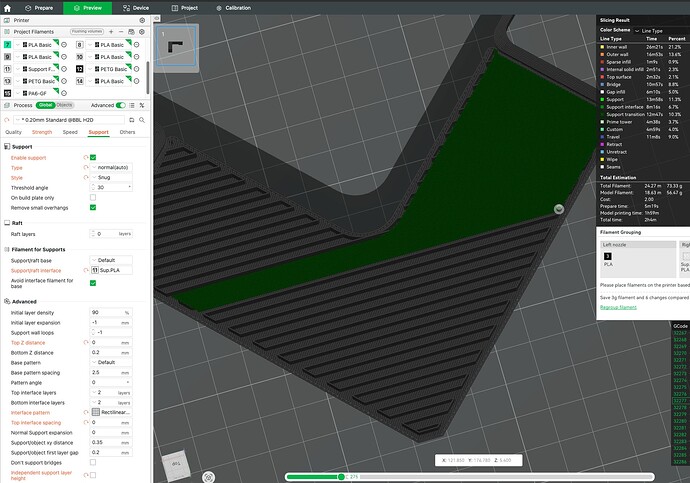
Task: Remove last project filament with minus icon
Action: click(x=121, y=32)
